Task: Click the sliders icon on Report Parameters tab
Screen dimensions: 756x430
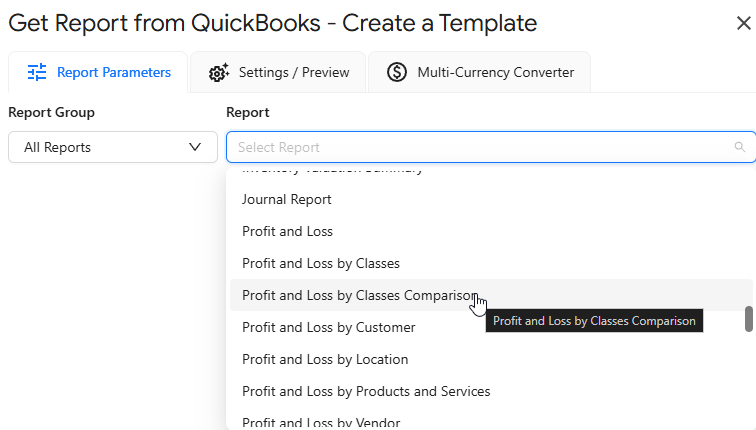Action: click(x=37, y=72)
